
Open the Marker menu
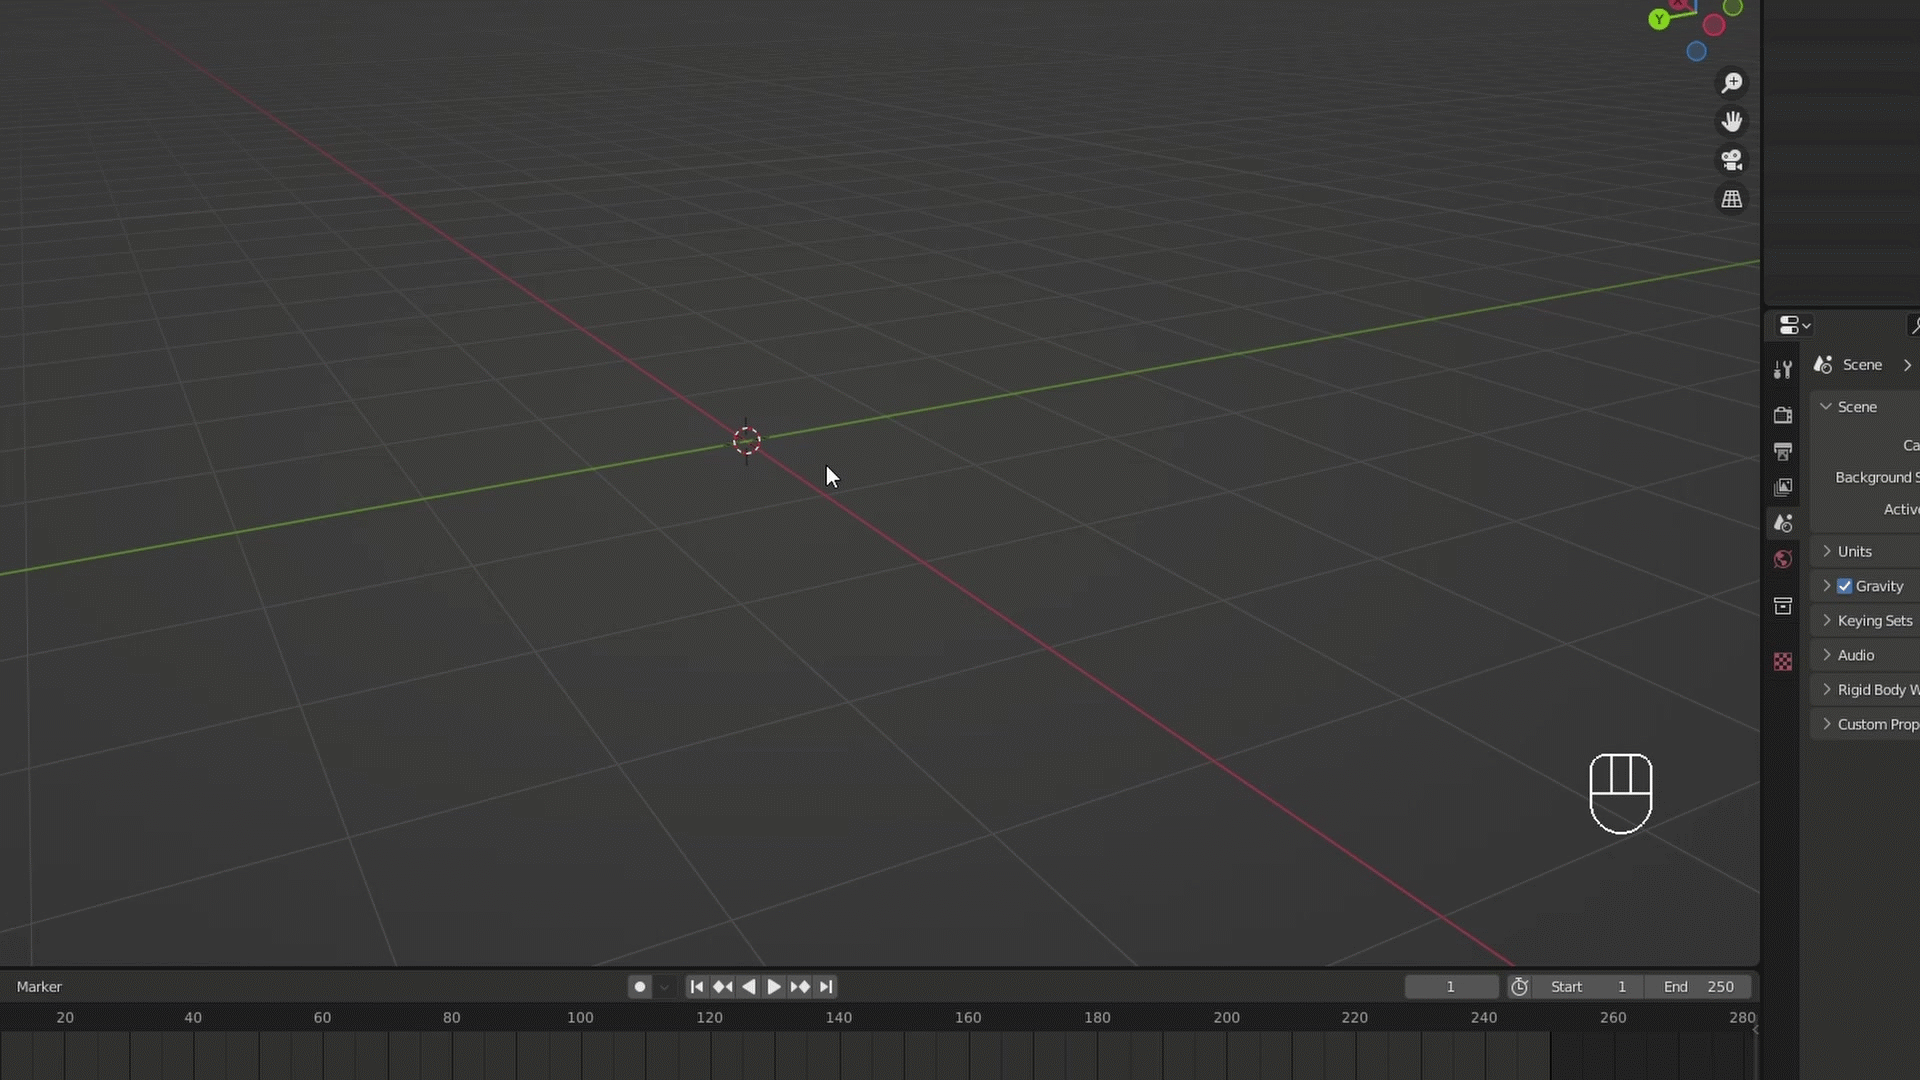(39, 987)
